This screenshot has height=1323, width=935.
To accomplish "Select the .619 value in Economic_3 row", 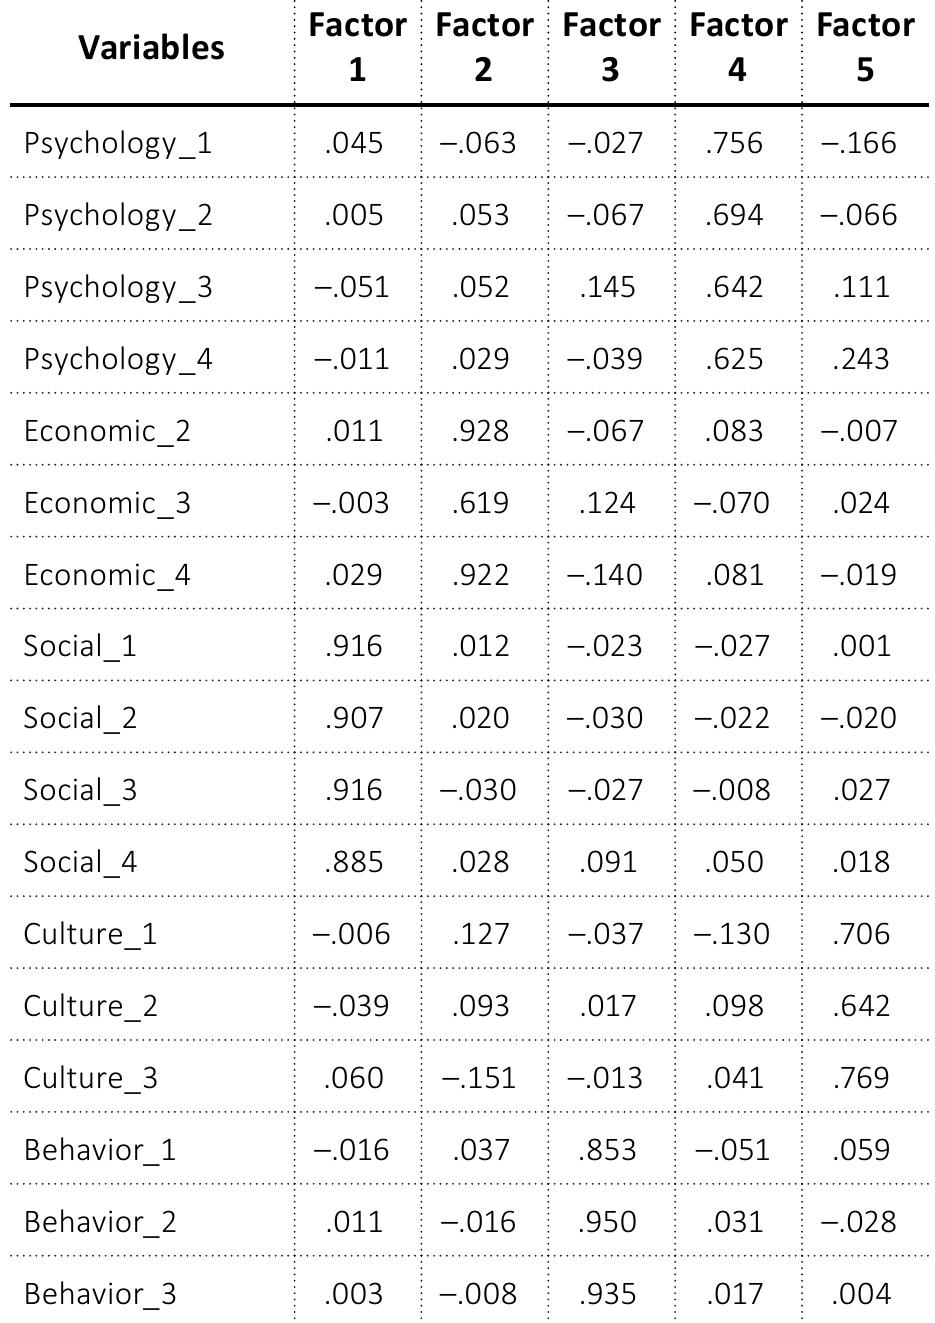I will [480, 503].
